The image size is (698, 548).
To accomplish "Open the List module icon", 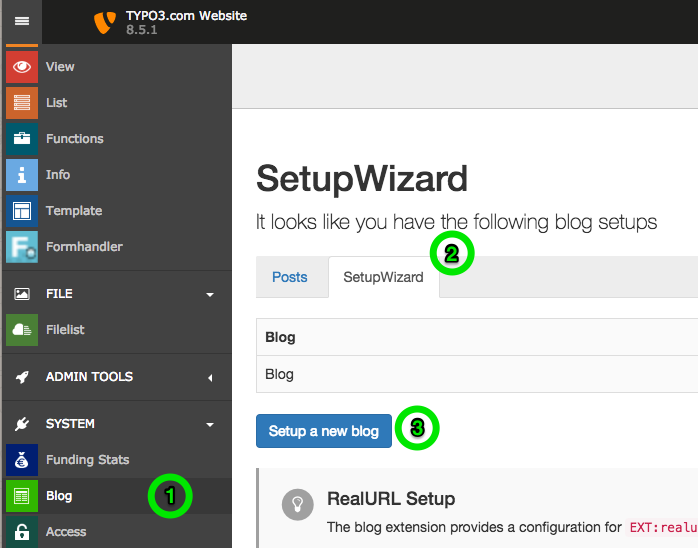I will click(22, 103).
